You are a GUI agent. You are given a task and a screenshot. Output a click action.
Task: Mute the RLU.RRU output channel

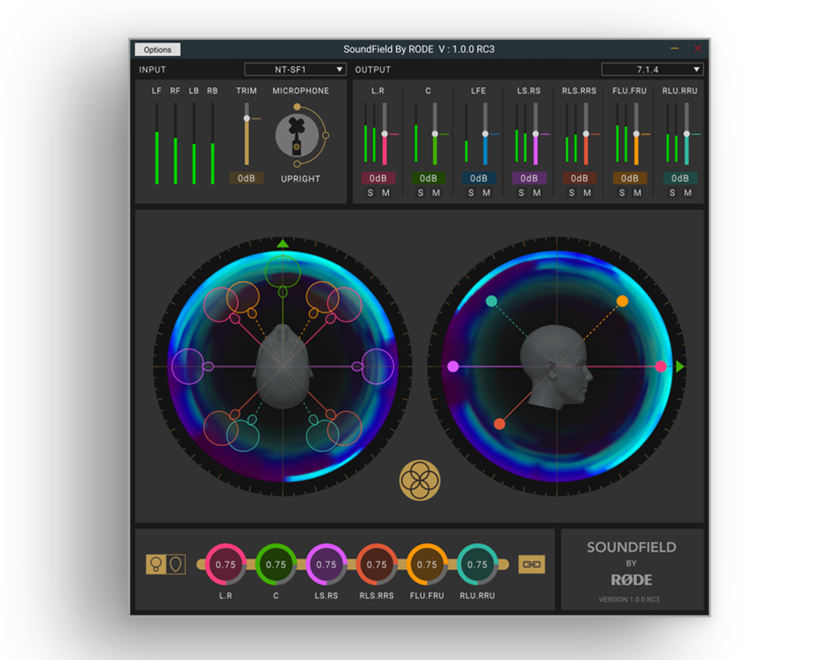[688, 193]
